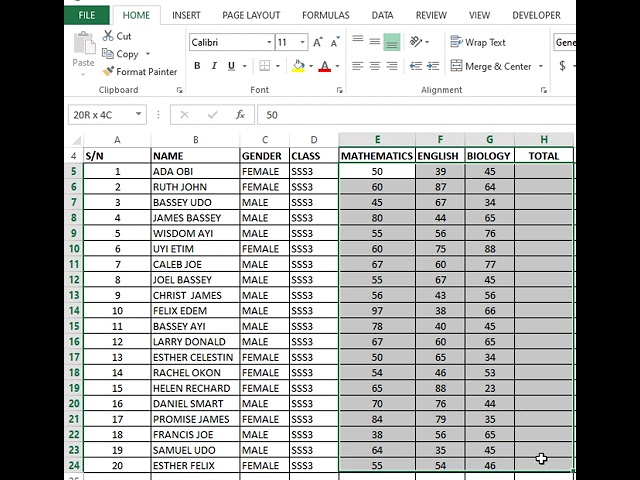Middle align cell contents
The height and width of the screenshot is (480, 640).
click(374, 41)
